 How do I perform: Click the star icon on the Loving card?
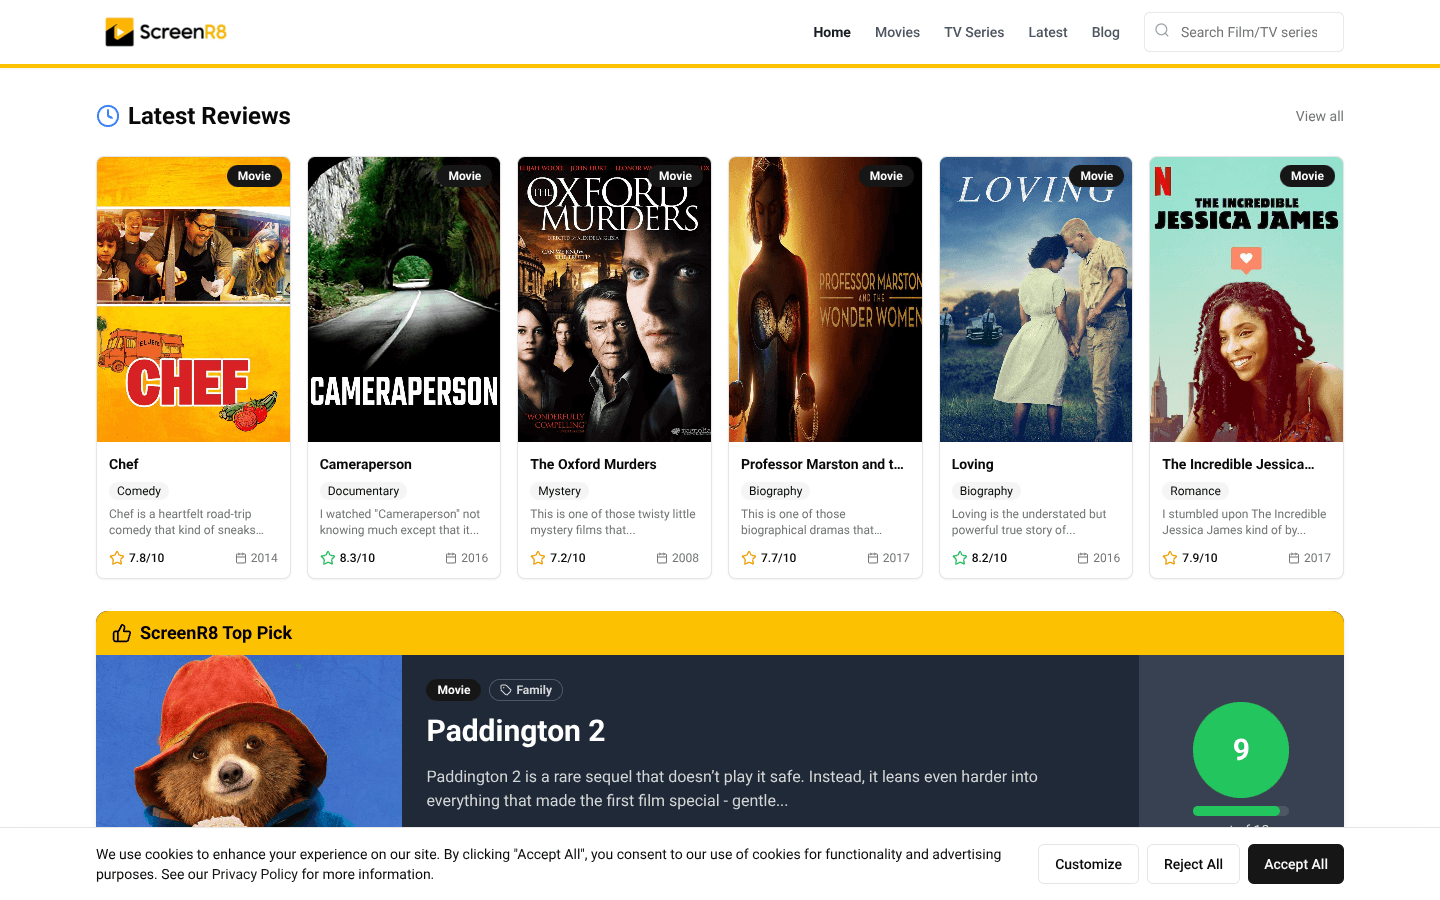pos(960,558)
